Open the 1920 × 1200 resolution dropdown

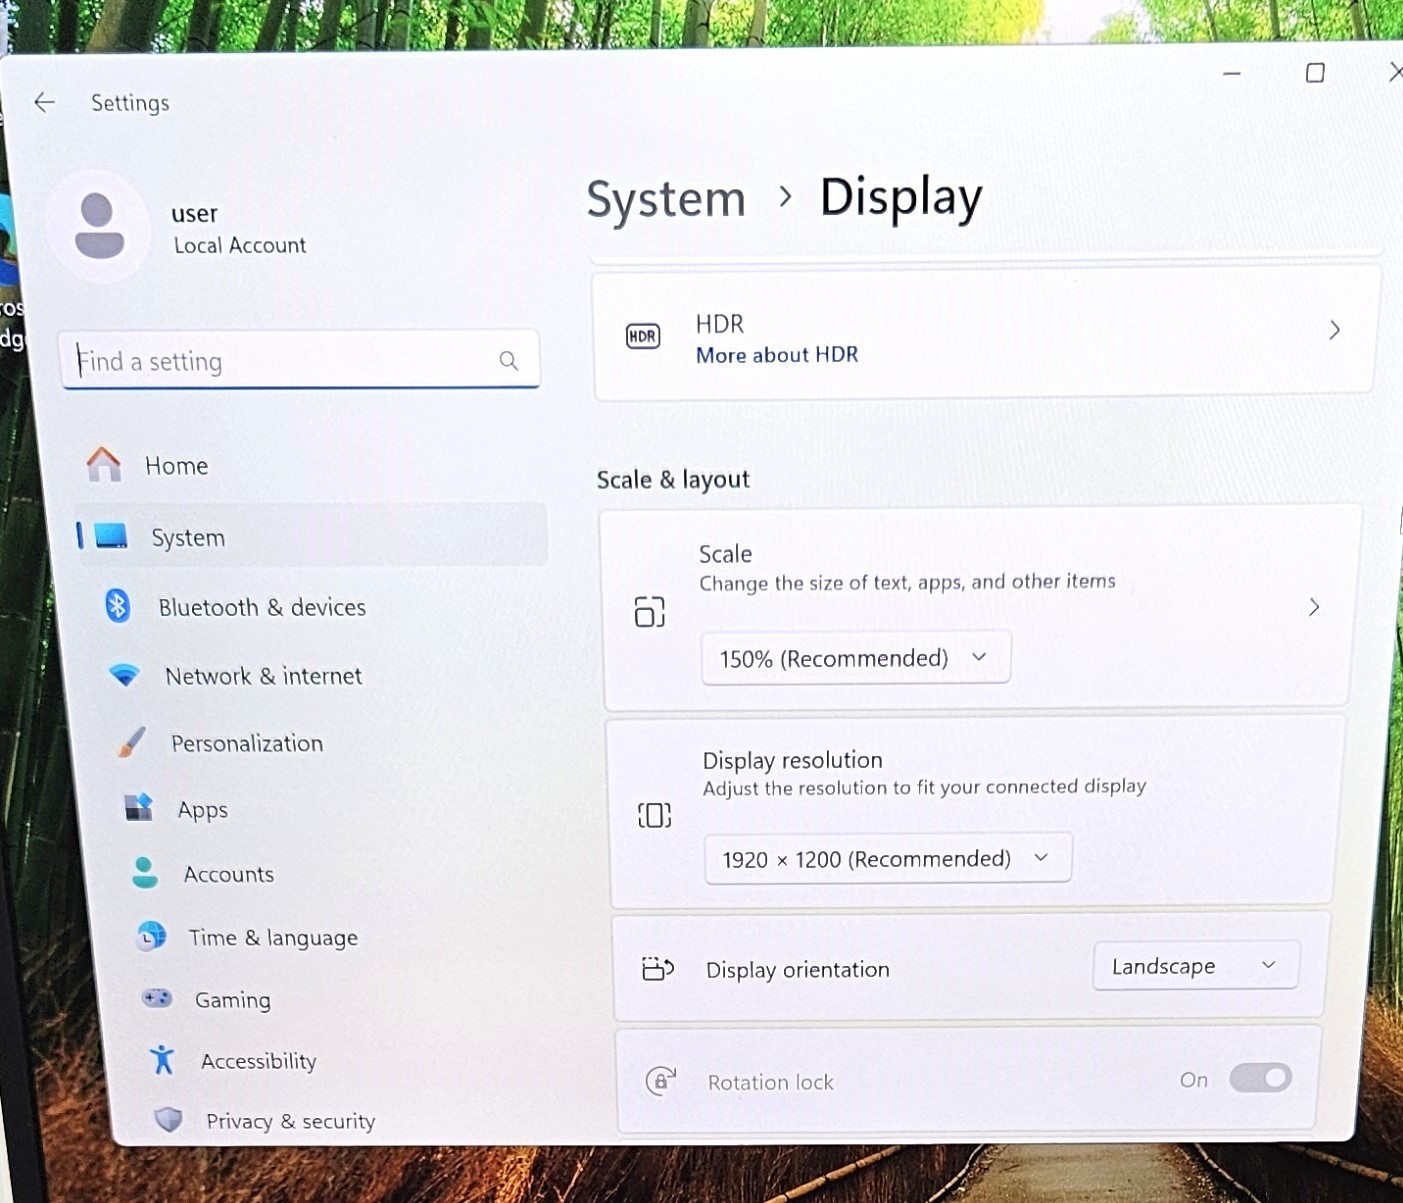pos(888,859)
